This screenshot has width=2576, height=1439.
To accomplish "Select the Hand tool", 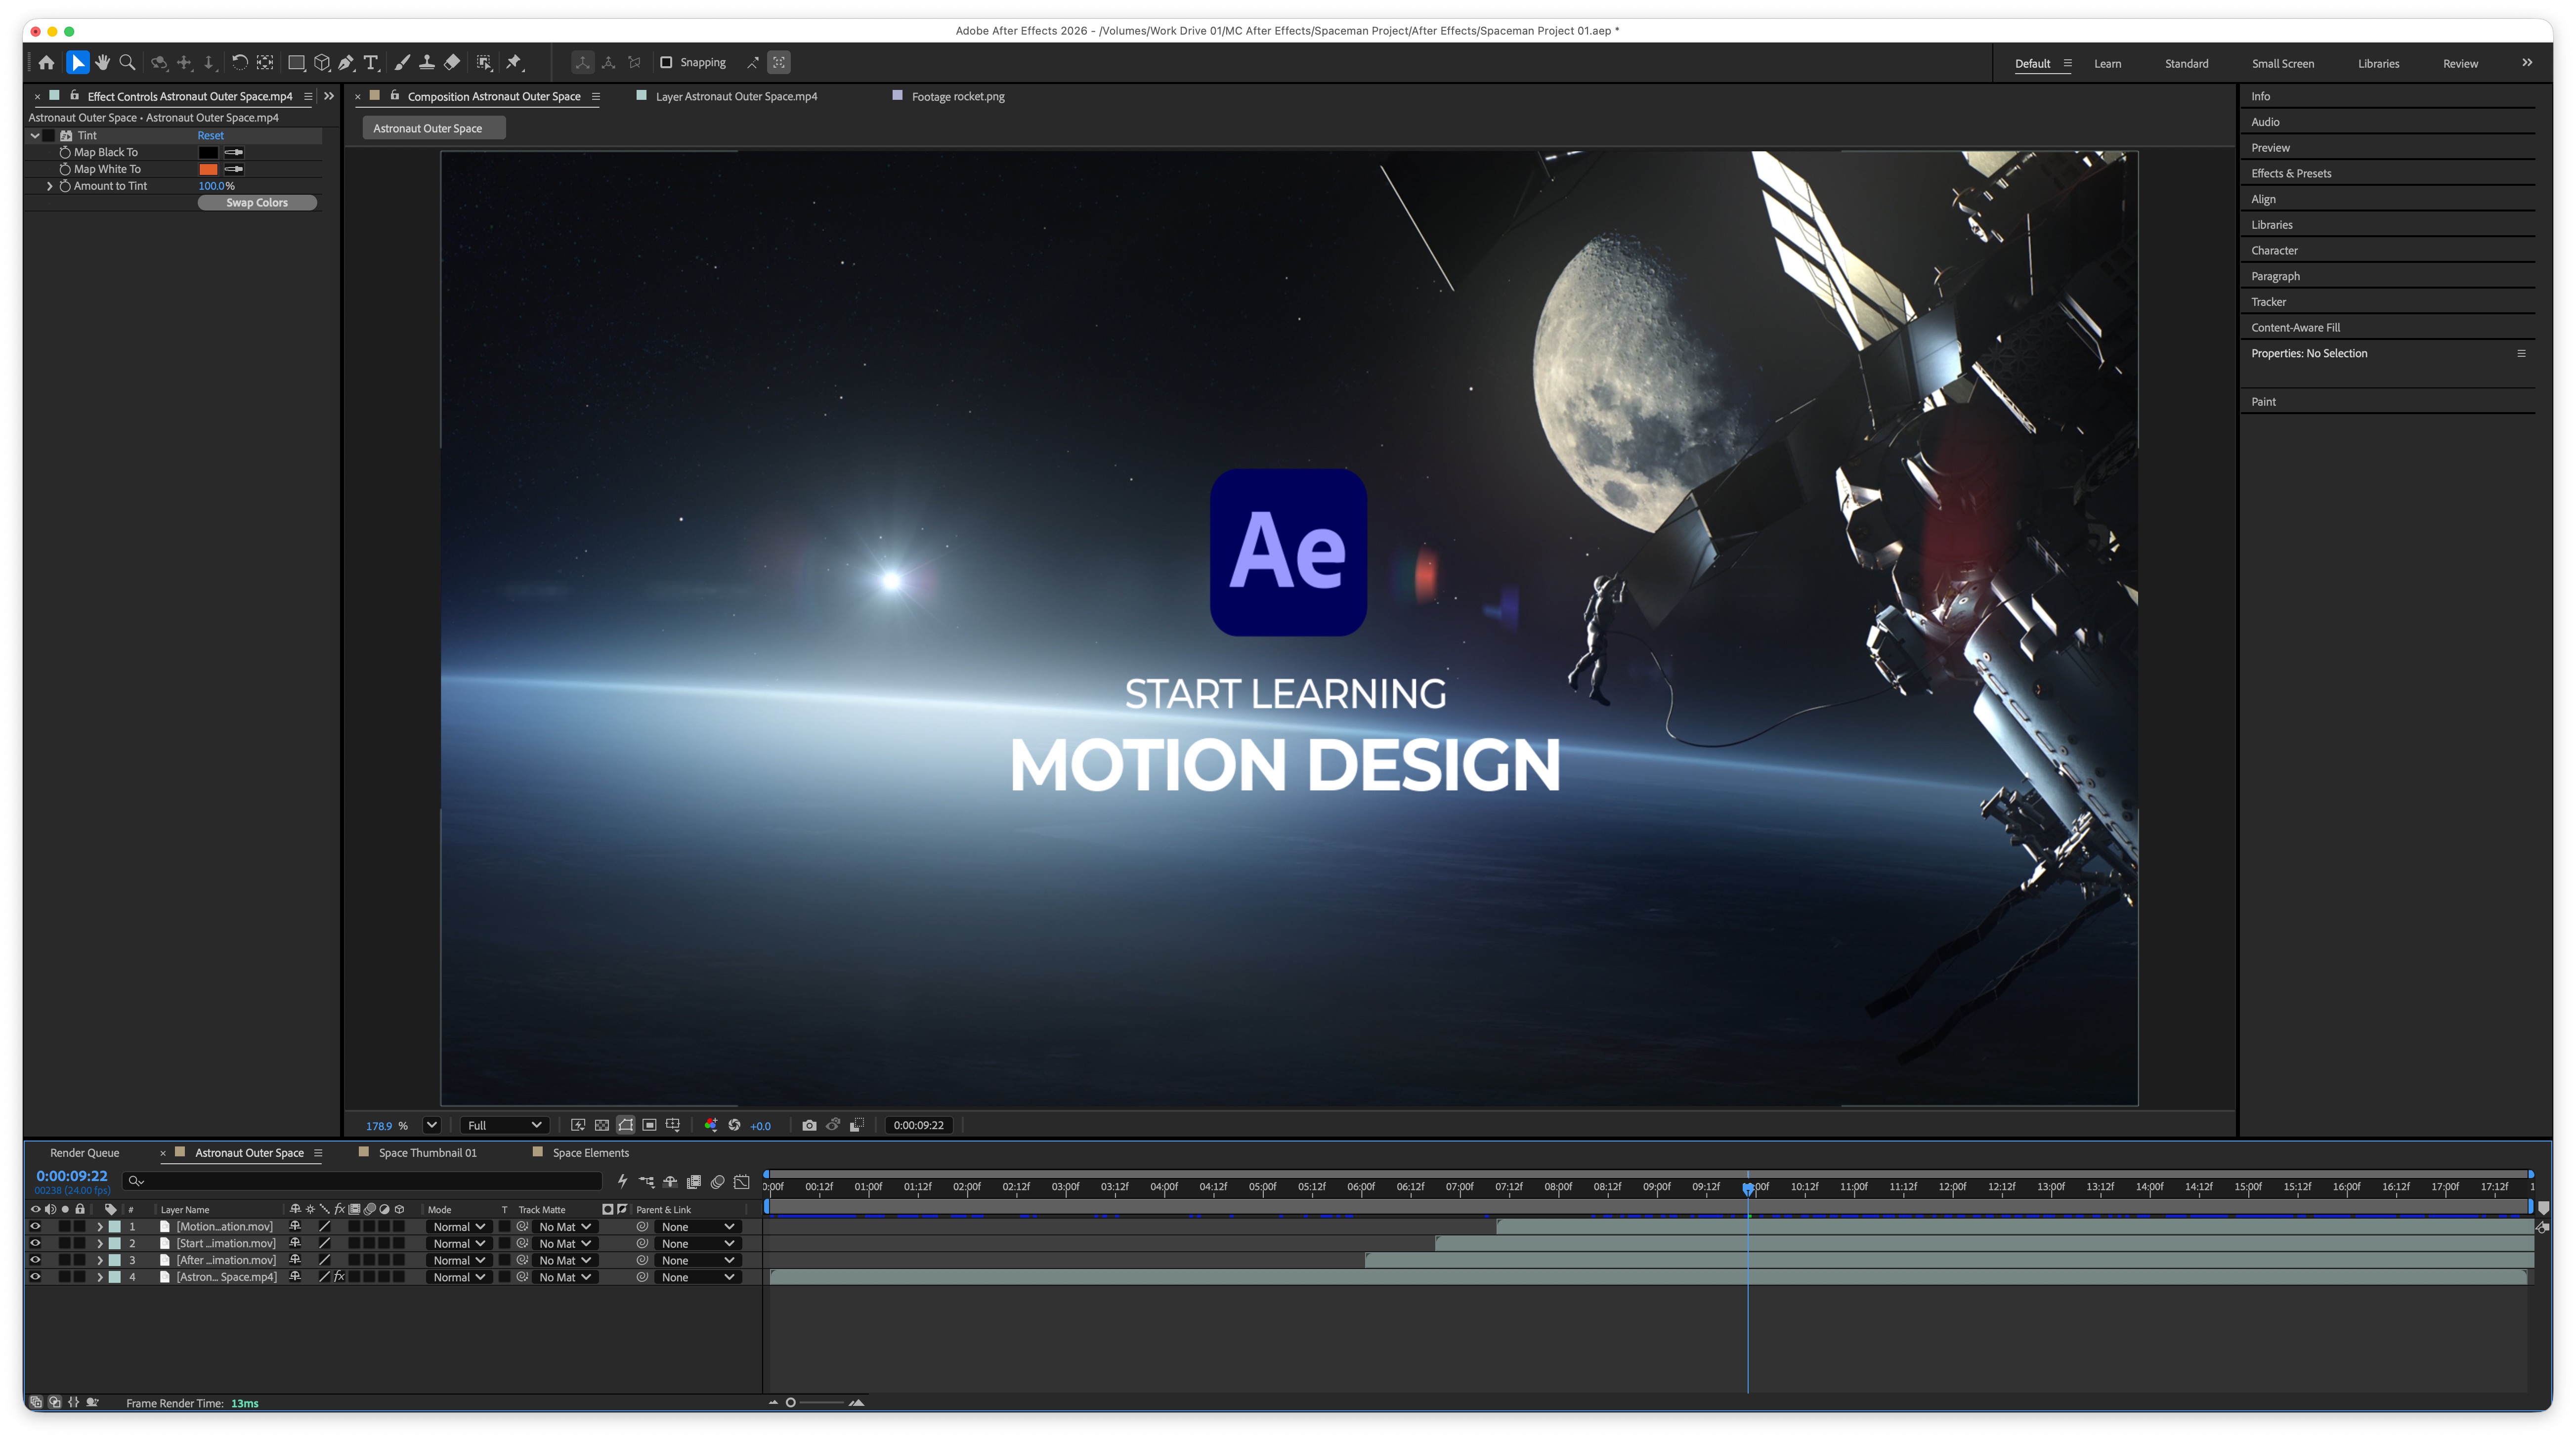I will coord(102,63).
